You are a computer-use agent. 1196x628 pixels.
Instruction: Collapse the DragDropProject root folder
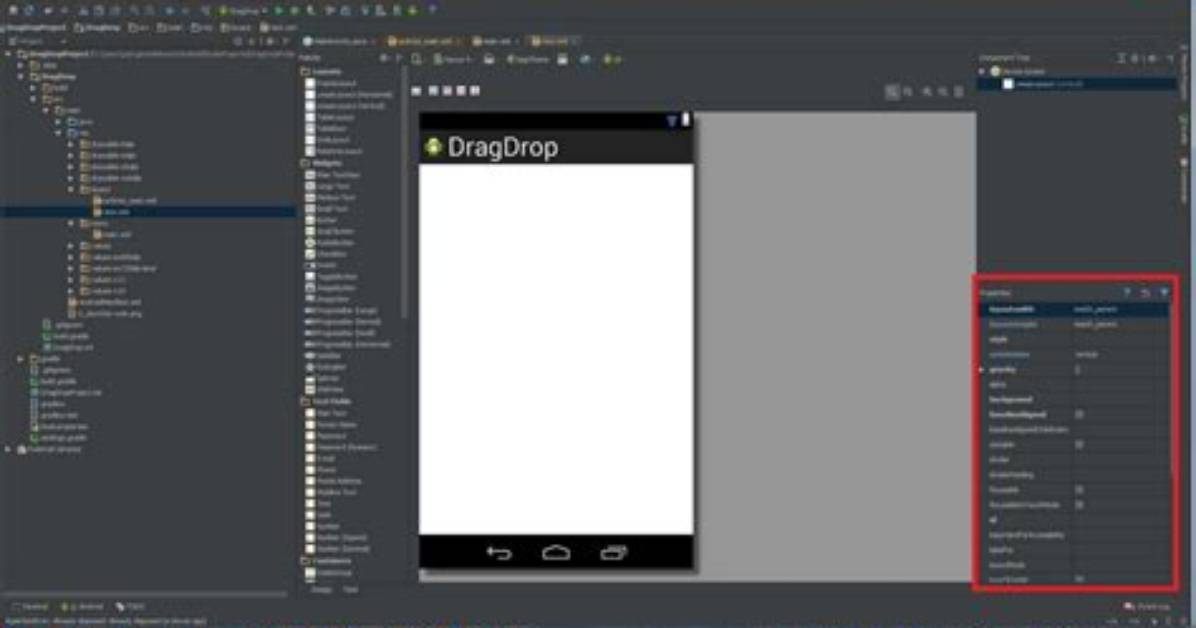[x=8, y=54]
